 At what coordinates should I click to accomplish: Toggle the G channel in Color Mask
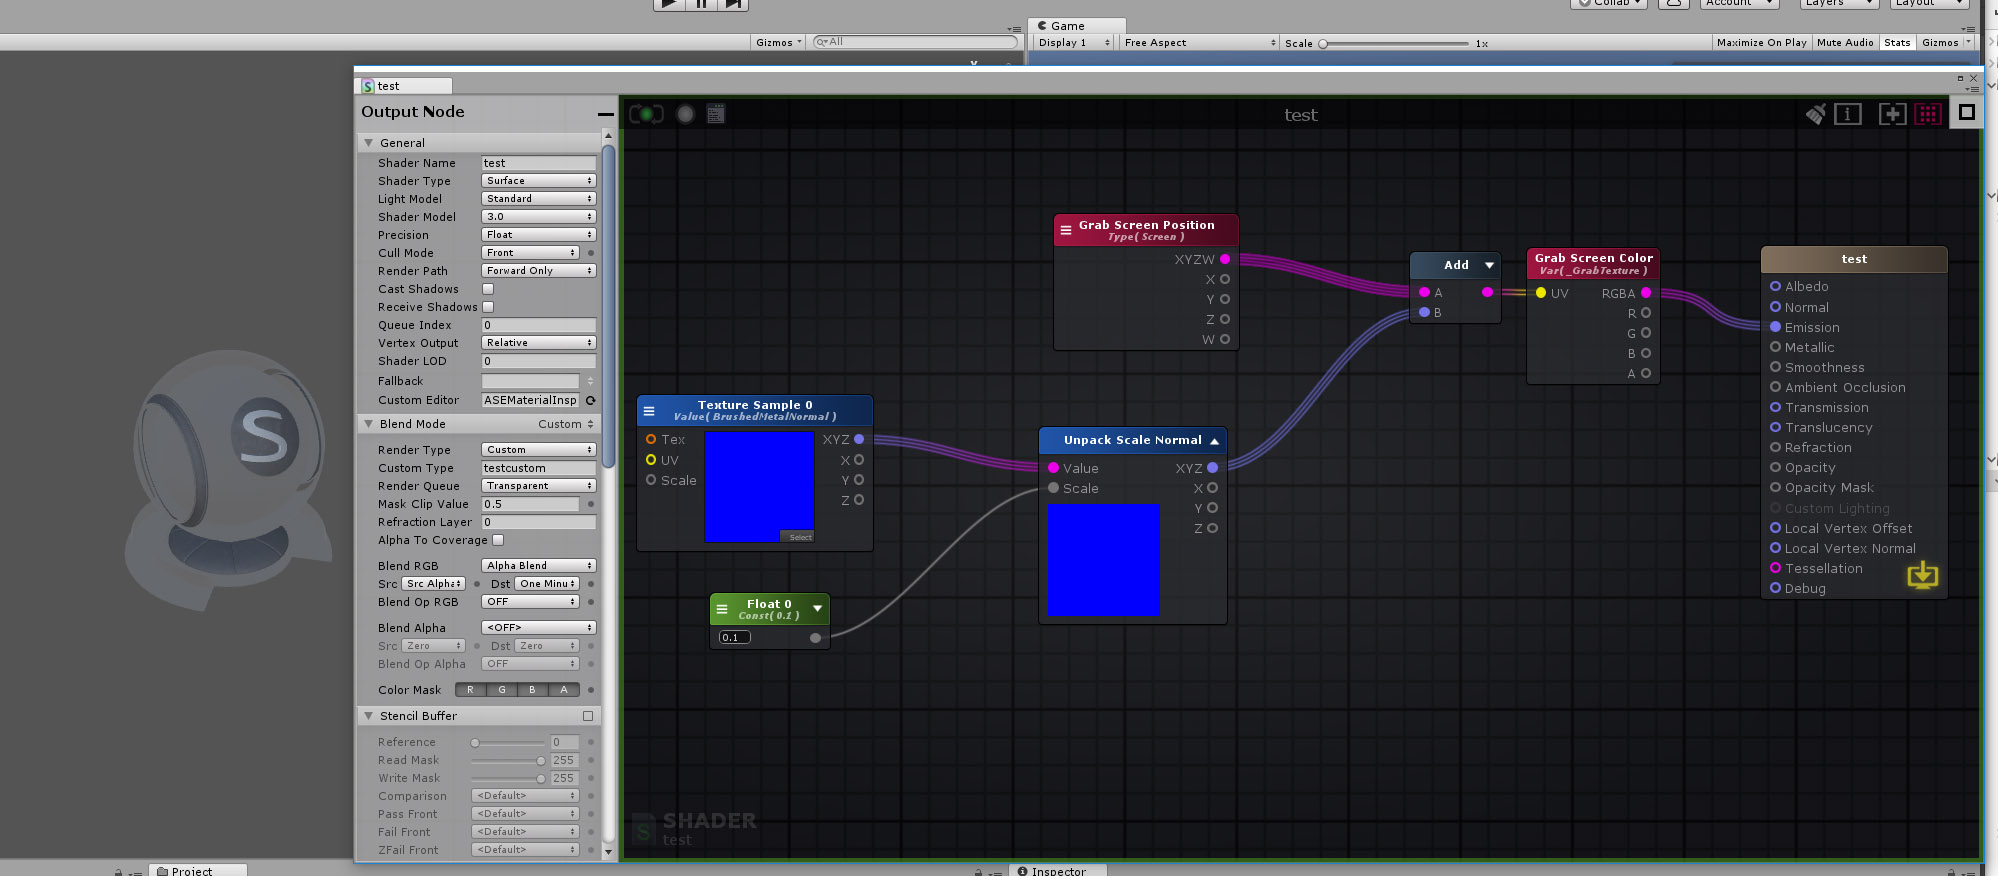502,690
